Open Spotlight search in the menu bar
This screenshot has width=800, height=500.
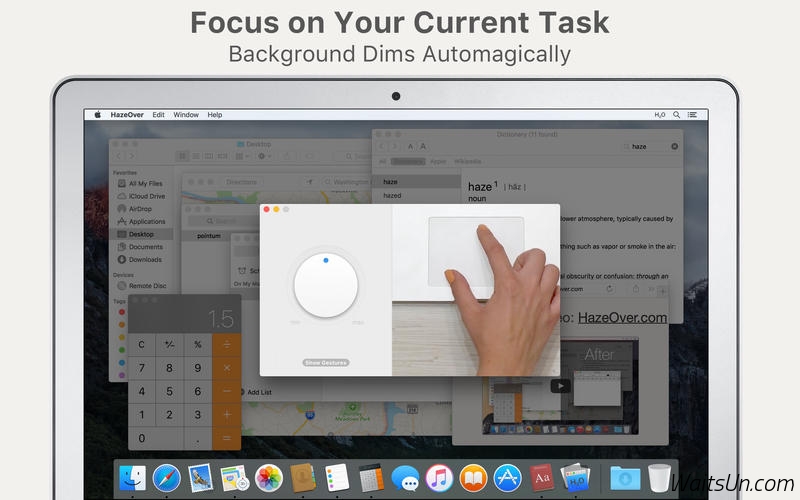coord(676,115)
